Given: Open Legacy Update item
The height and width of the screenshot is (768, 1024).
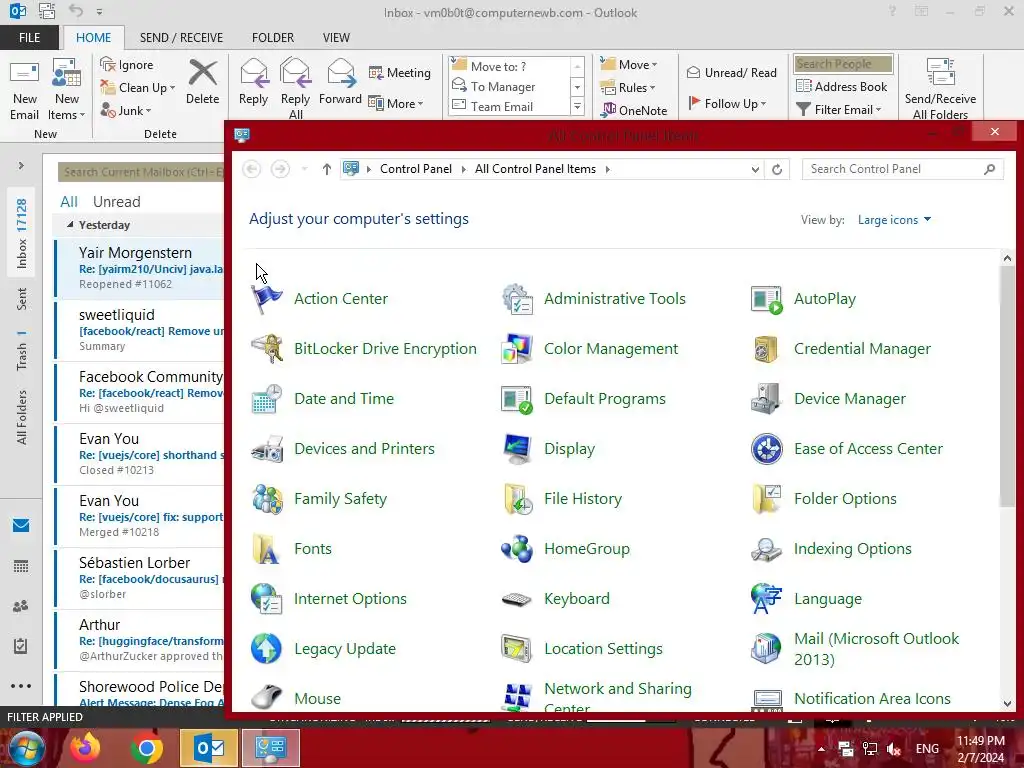Looking at the screenshot, I should (x=324, y=648).
